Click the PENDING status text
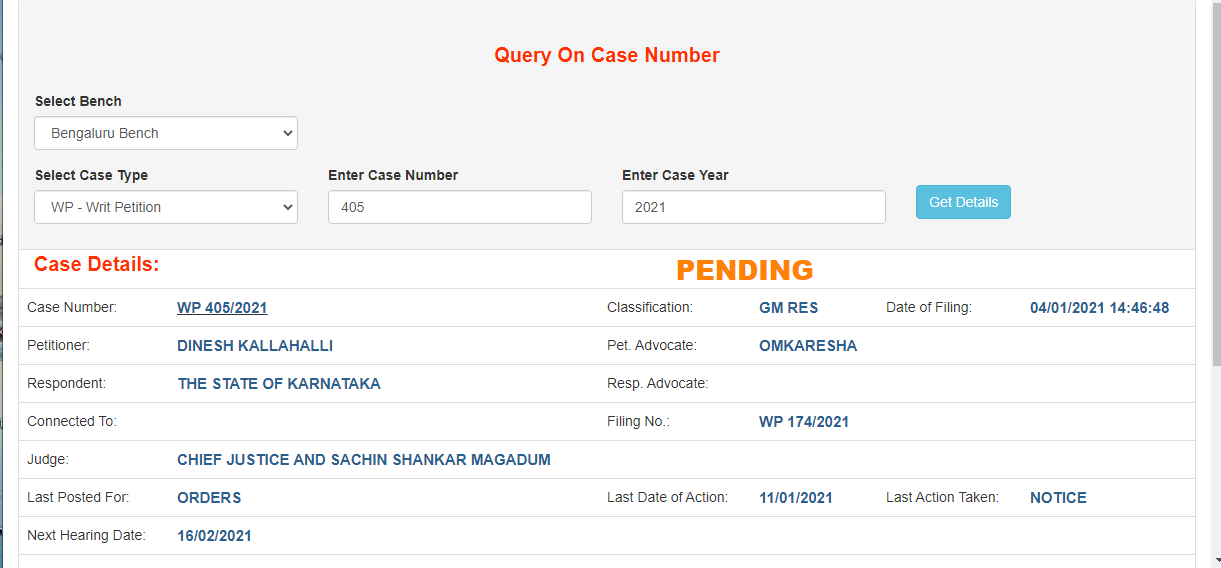Viewport: 1221px width, 568px height. tap(744, 270)
